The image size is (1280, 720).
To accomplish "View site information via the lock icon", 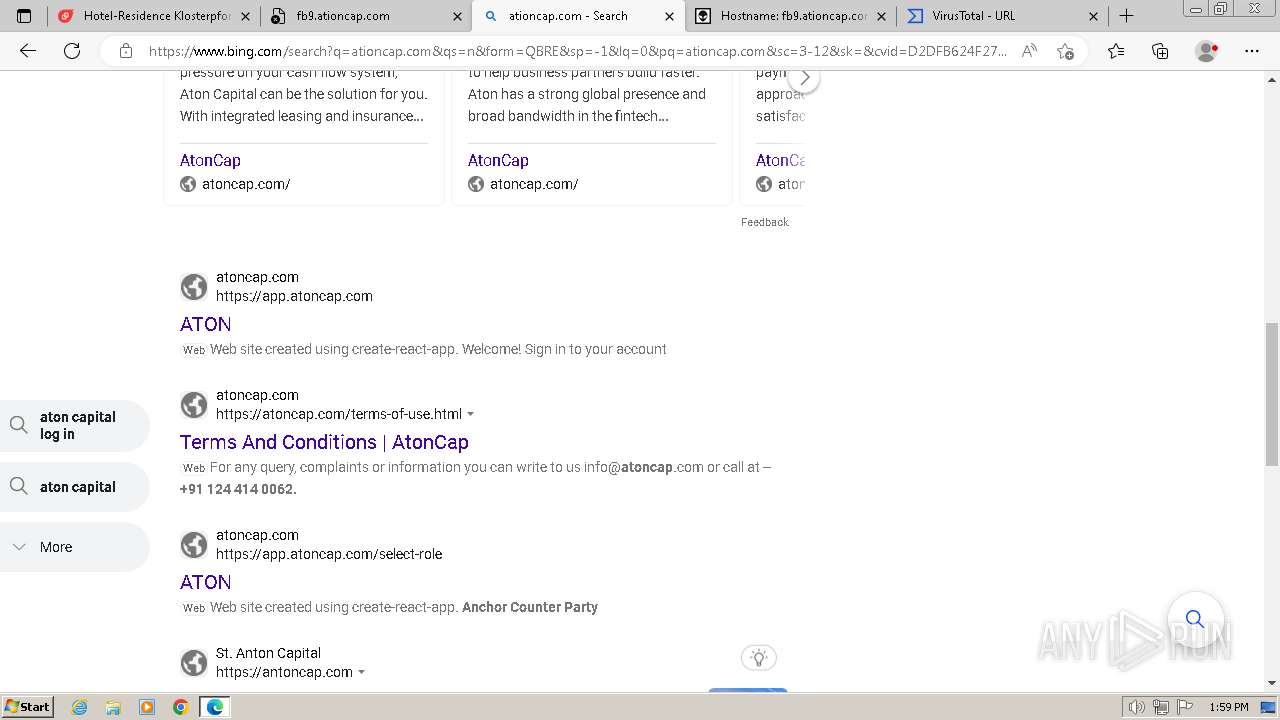I will tap(126, 51).
